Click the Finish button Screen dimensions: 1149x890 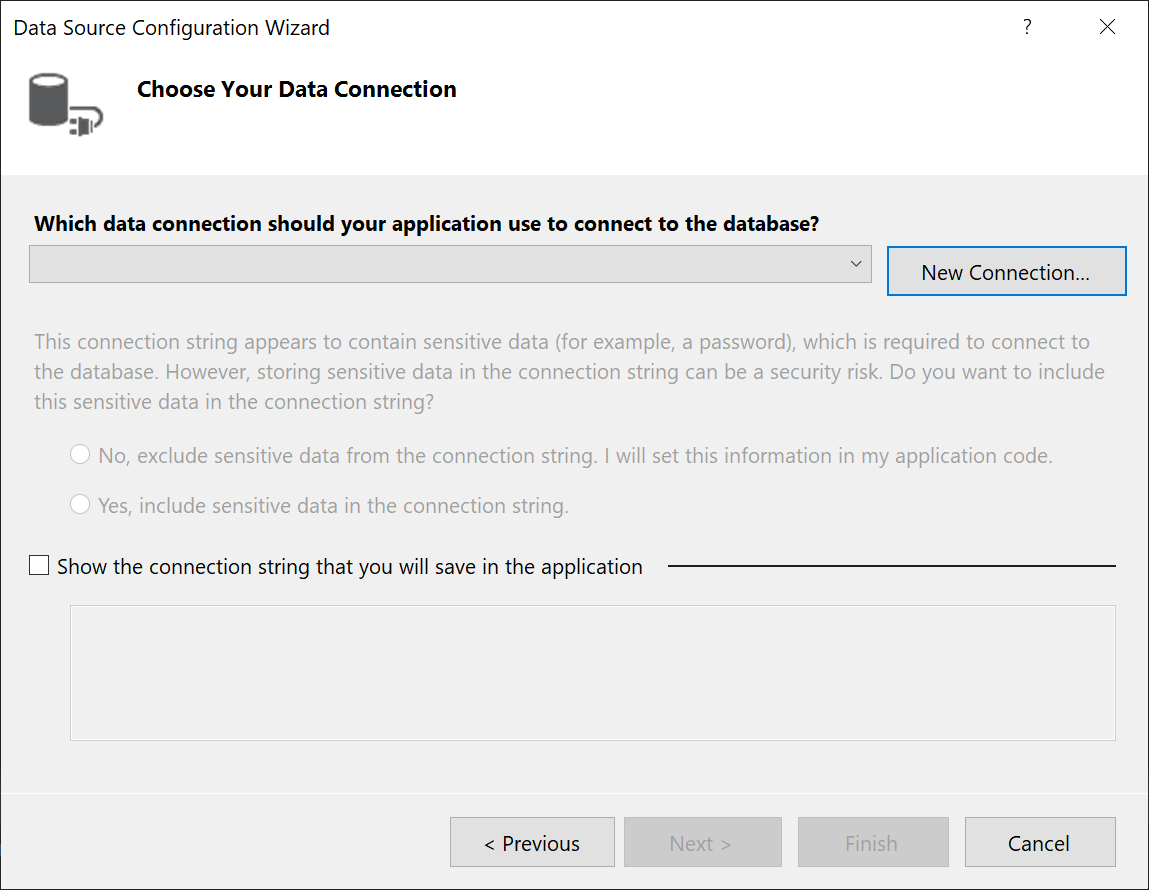tap(871, 843)
